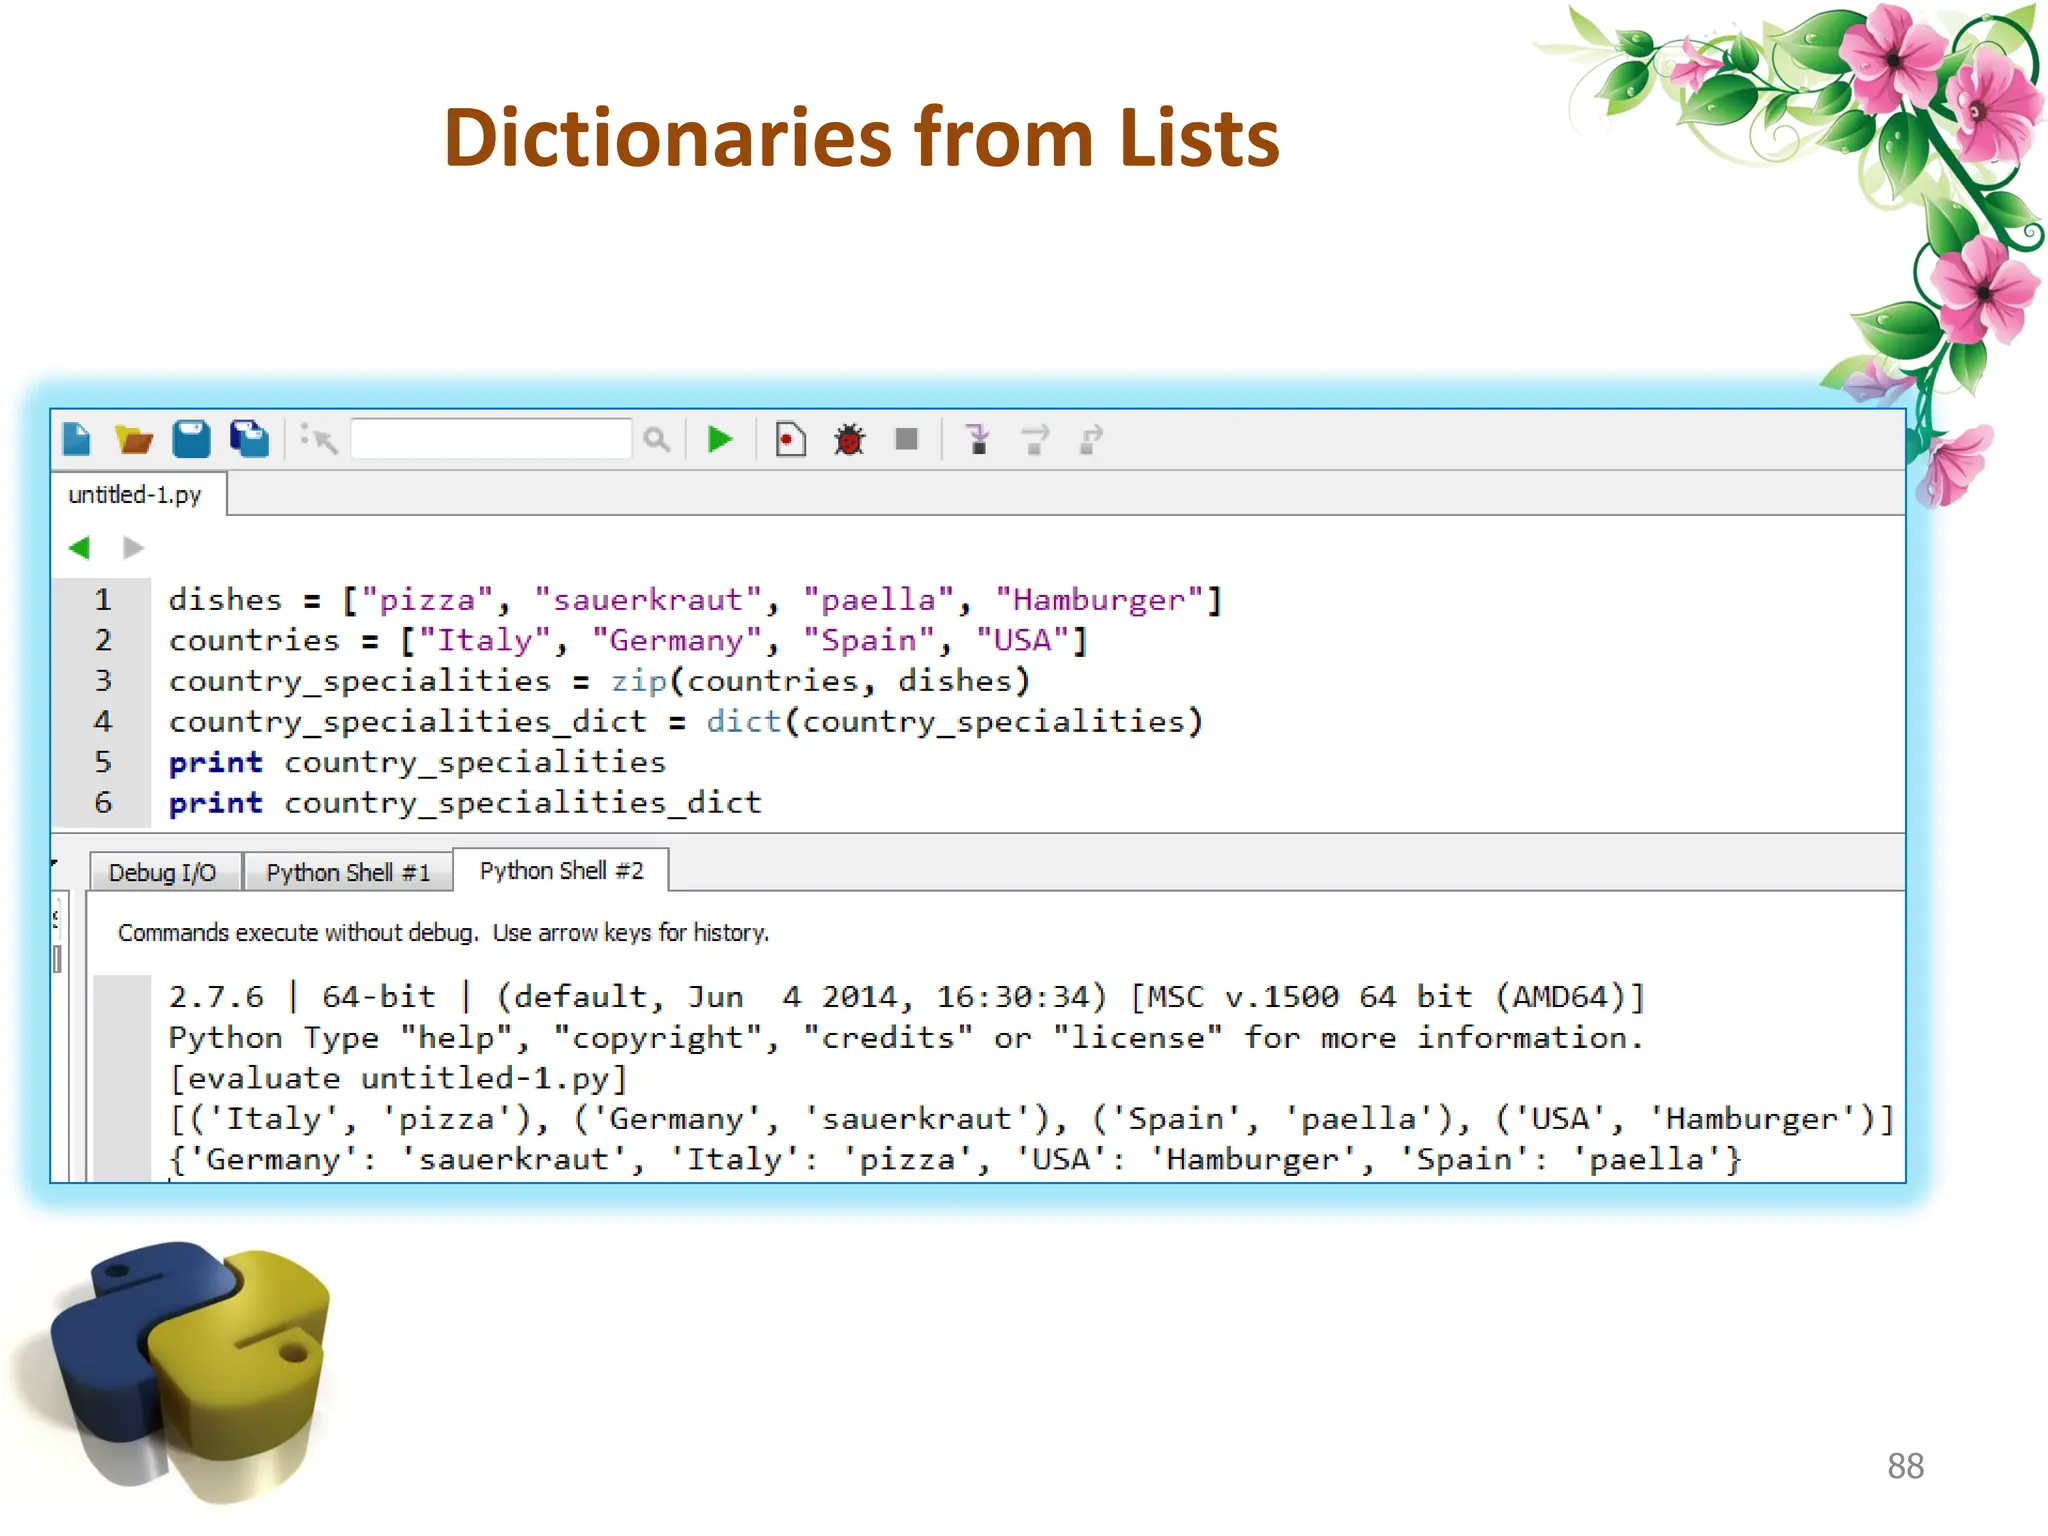
Task: Save the file with the floppy disk icon
Action: point(191,439)
